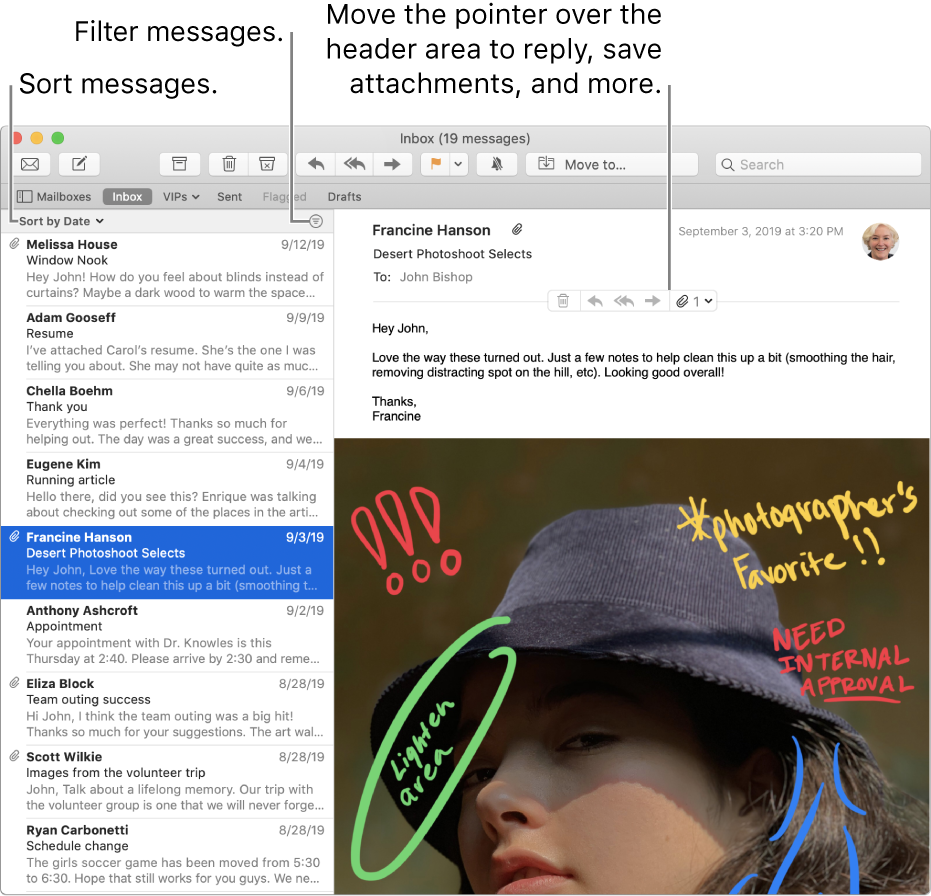Toggle the message filter button
This screenshot has width=931, height=896.
pos(316,221)
